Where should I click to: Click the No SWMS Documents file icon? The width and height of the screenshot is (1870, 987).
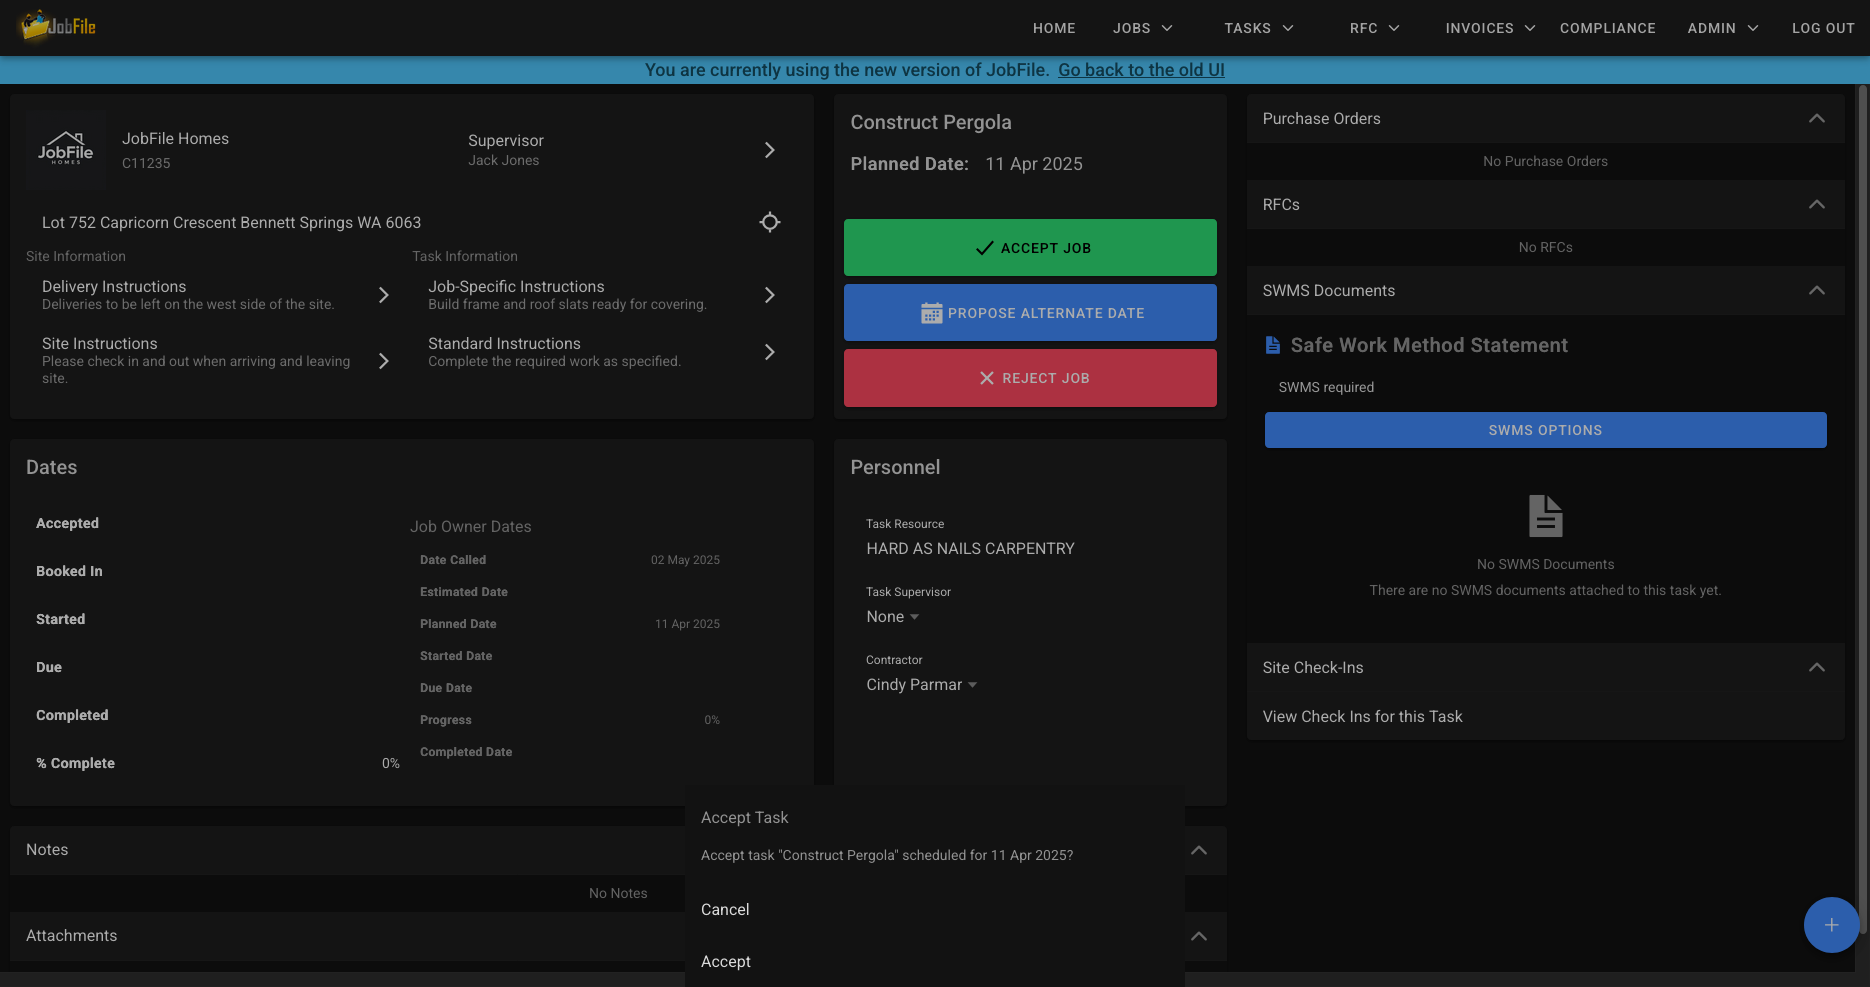(x=1545, y=516)
